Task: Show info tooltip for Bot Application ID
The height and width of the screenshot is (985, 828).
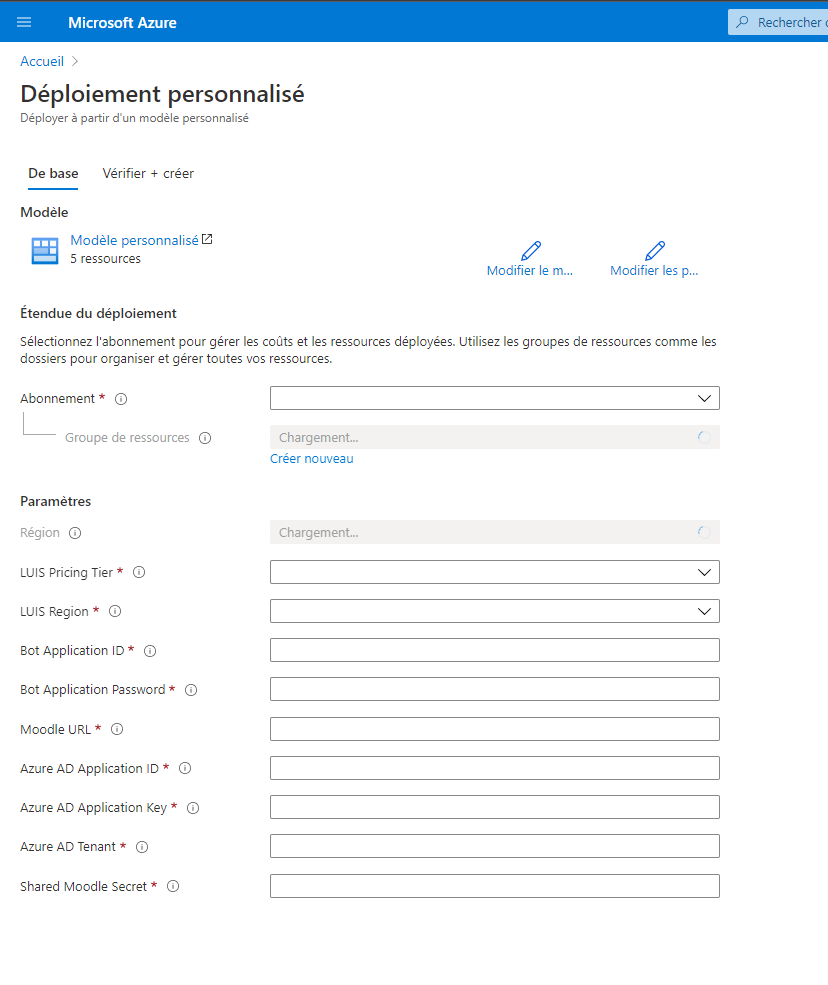Action: tap(150, 651)
